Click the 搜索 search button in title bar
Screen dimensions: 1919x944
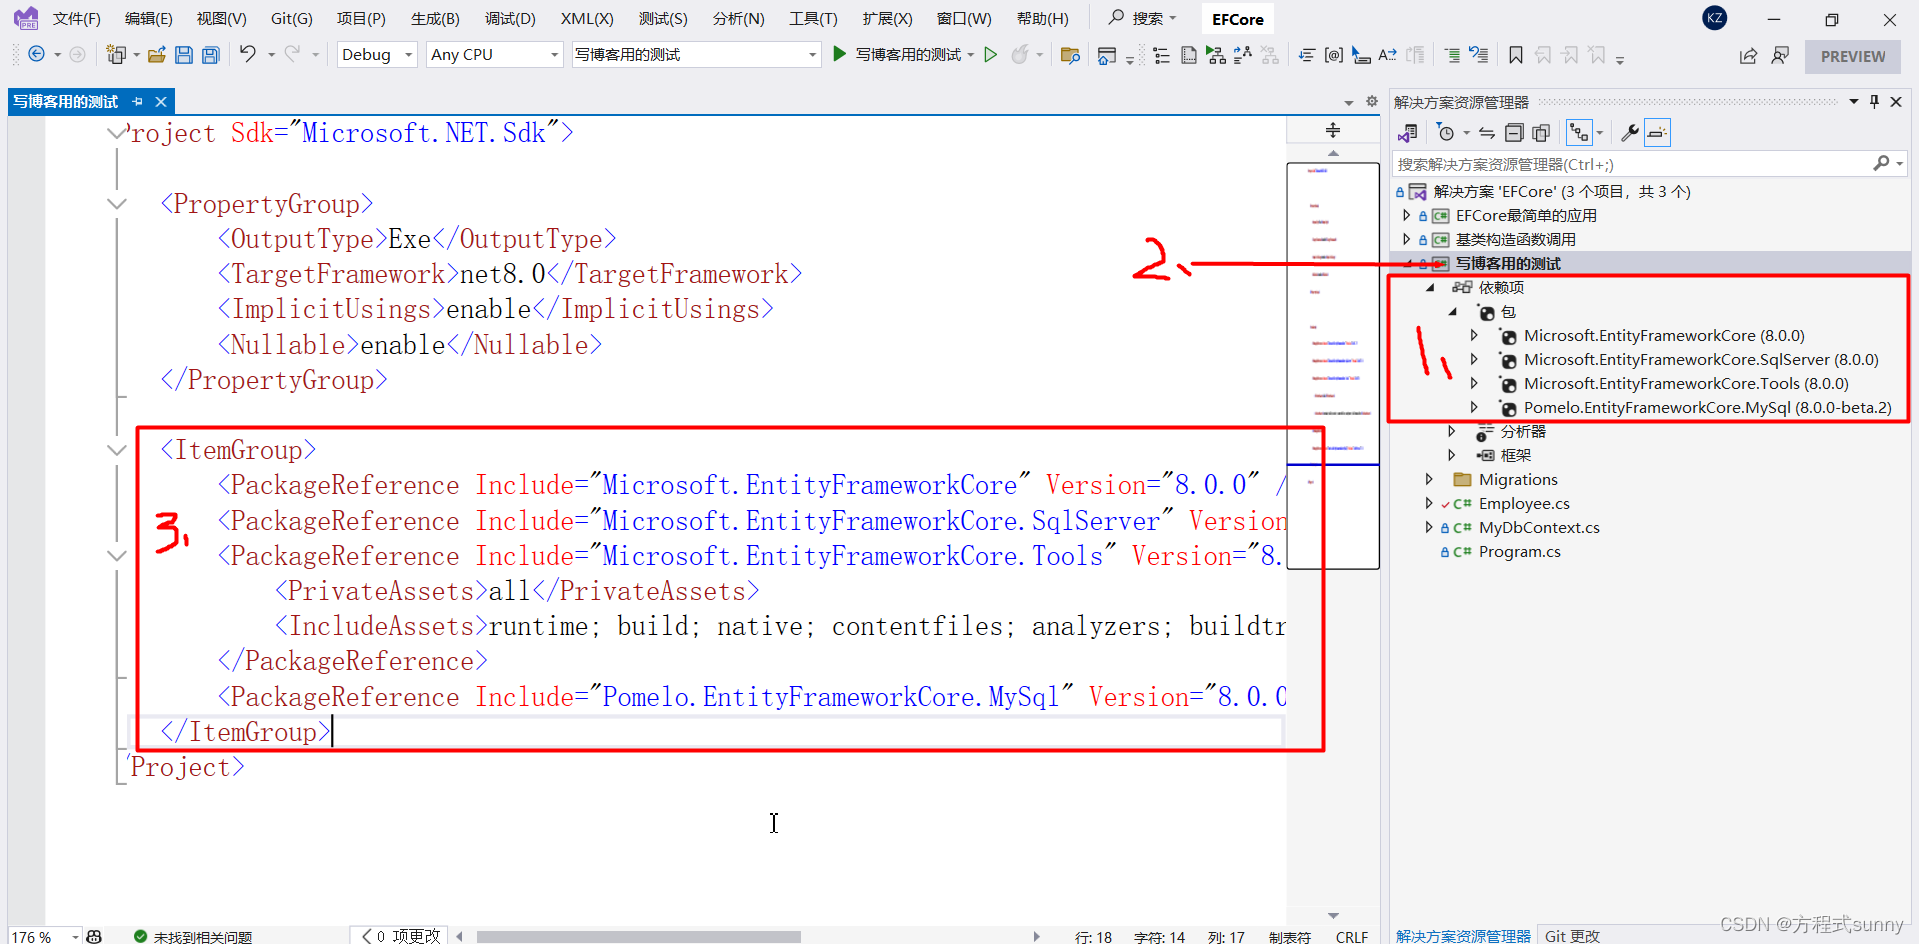(1144, 18)
